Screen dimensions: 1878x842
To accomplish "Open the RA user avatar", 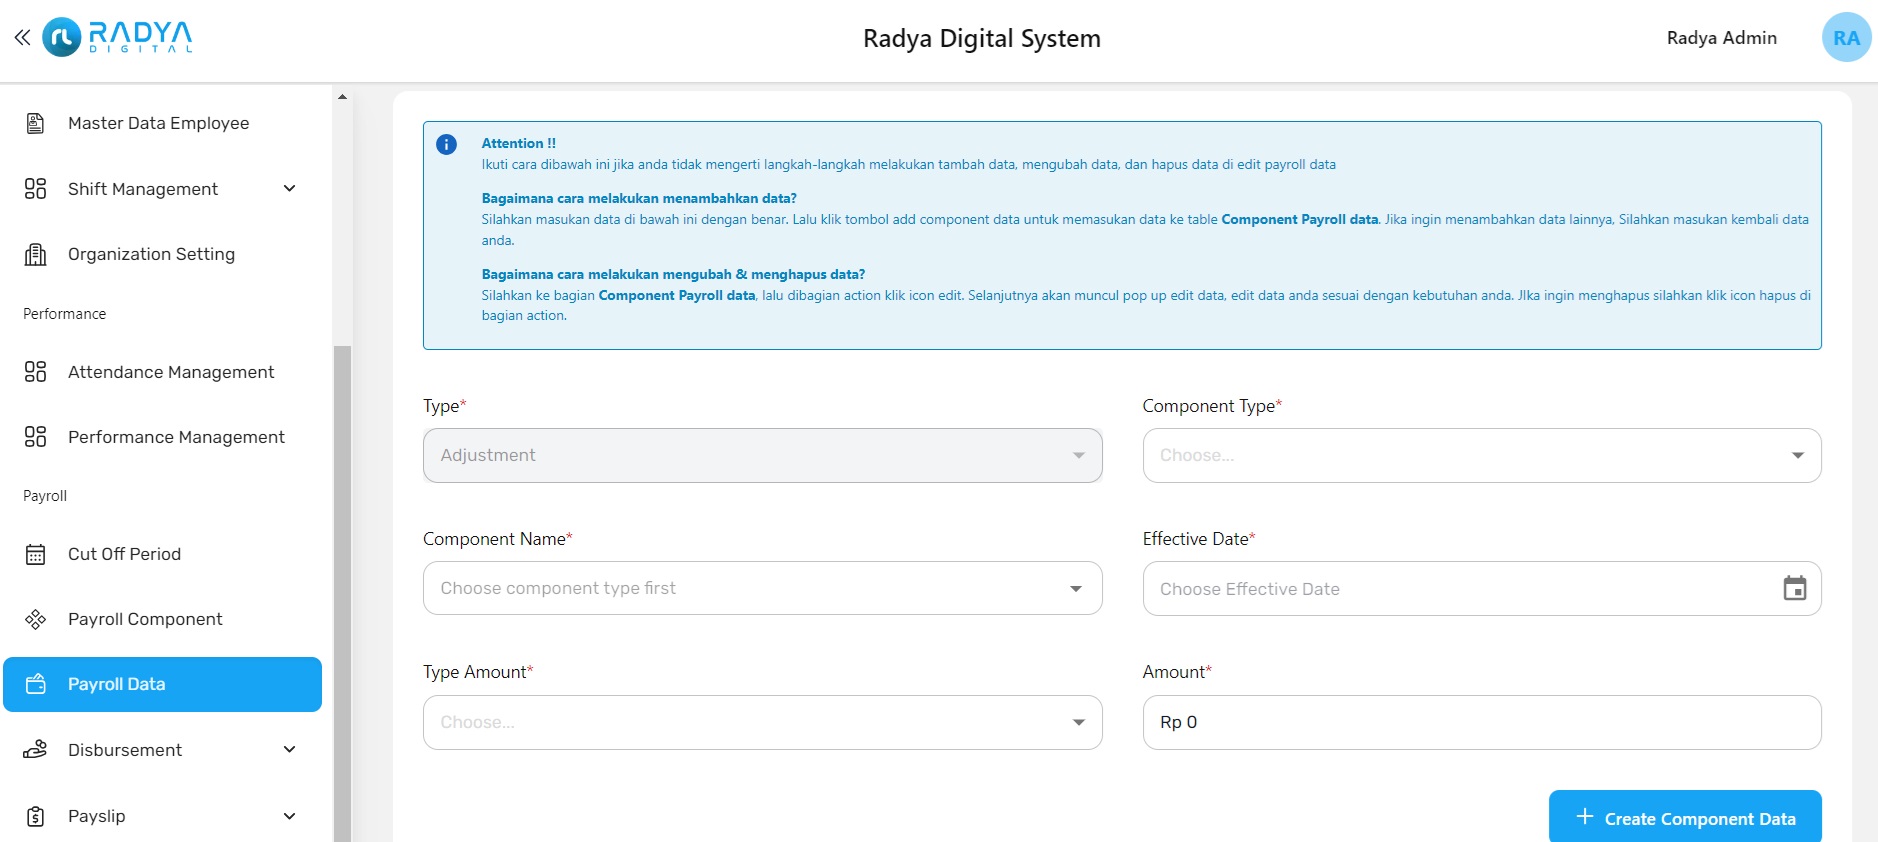I will (1846, 38).
